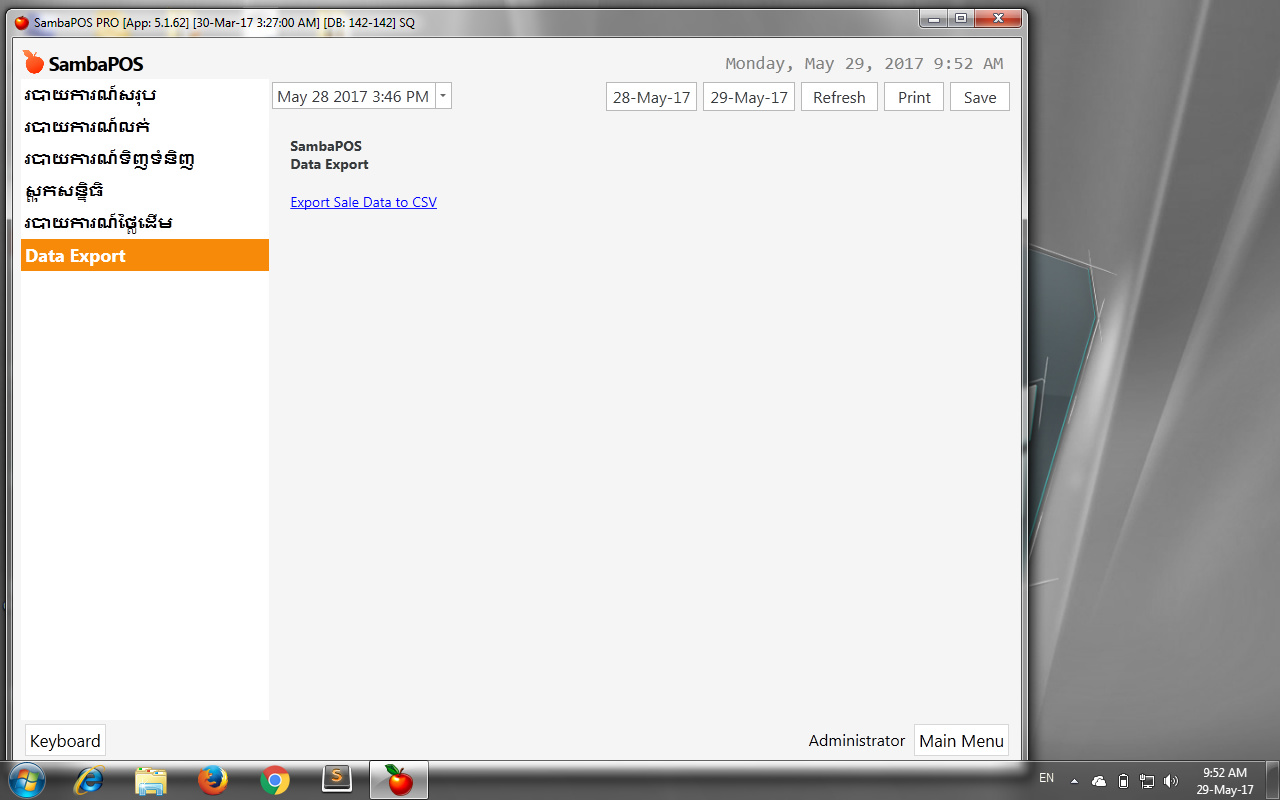Open Firefox from the taskbar

[x=213, y=779]
